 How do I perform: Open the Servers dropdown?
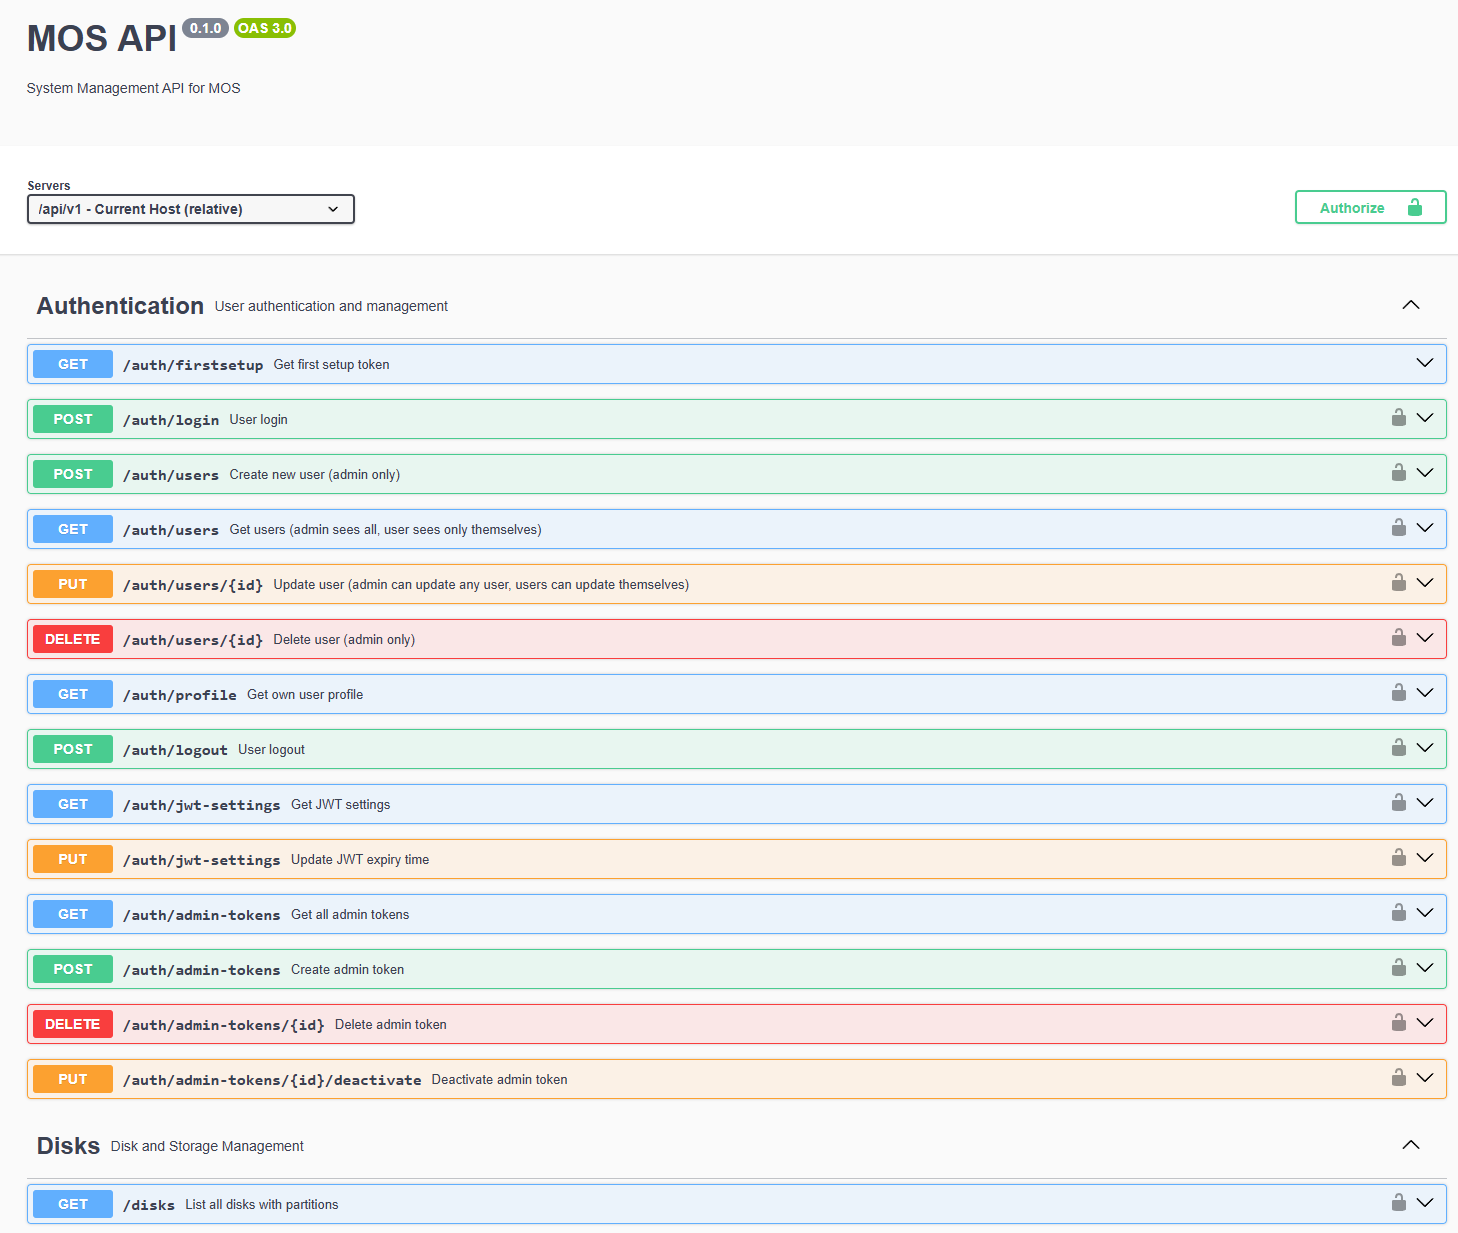pos(190,209)
